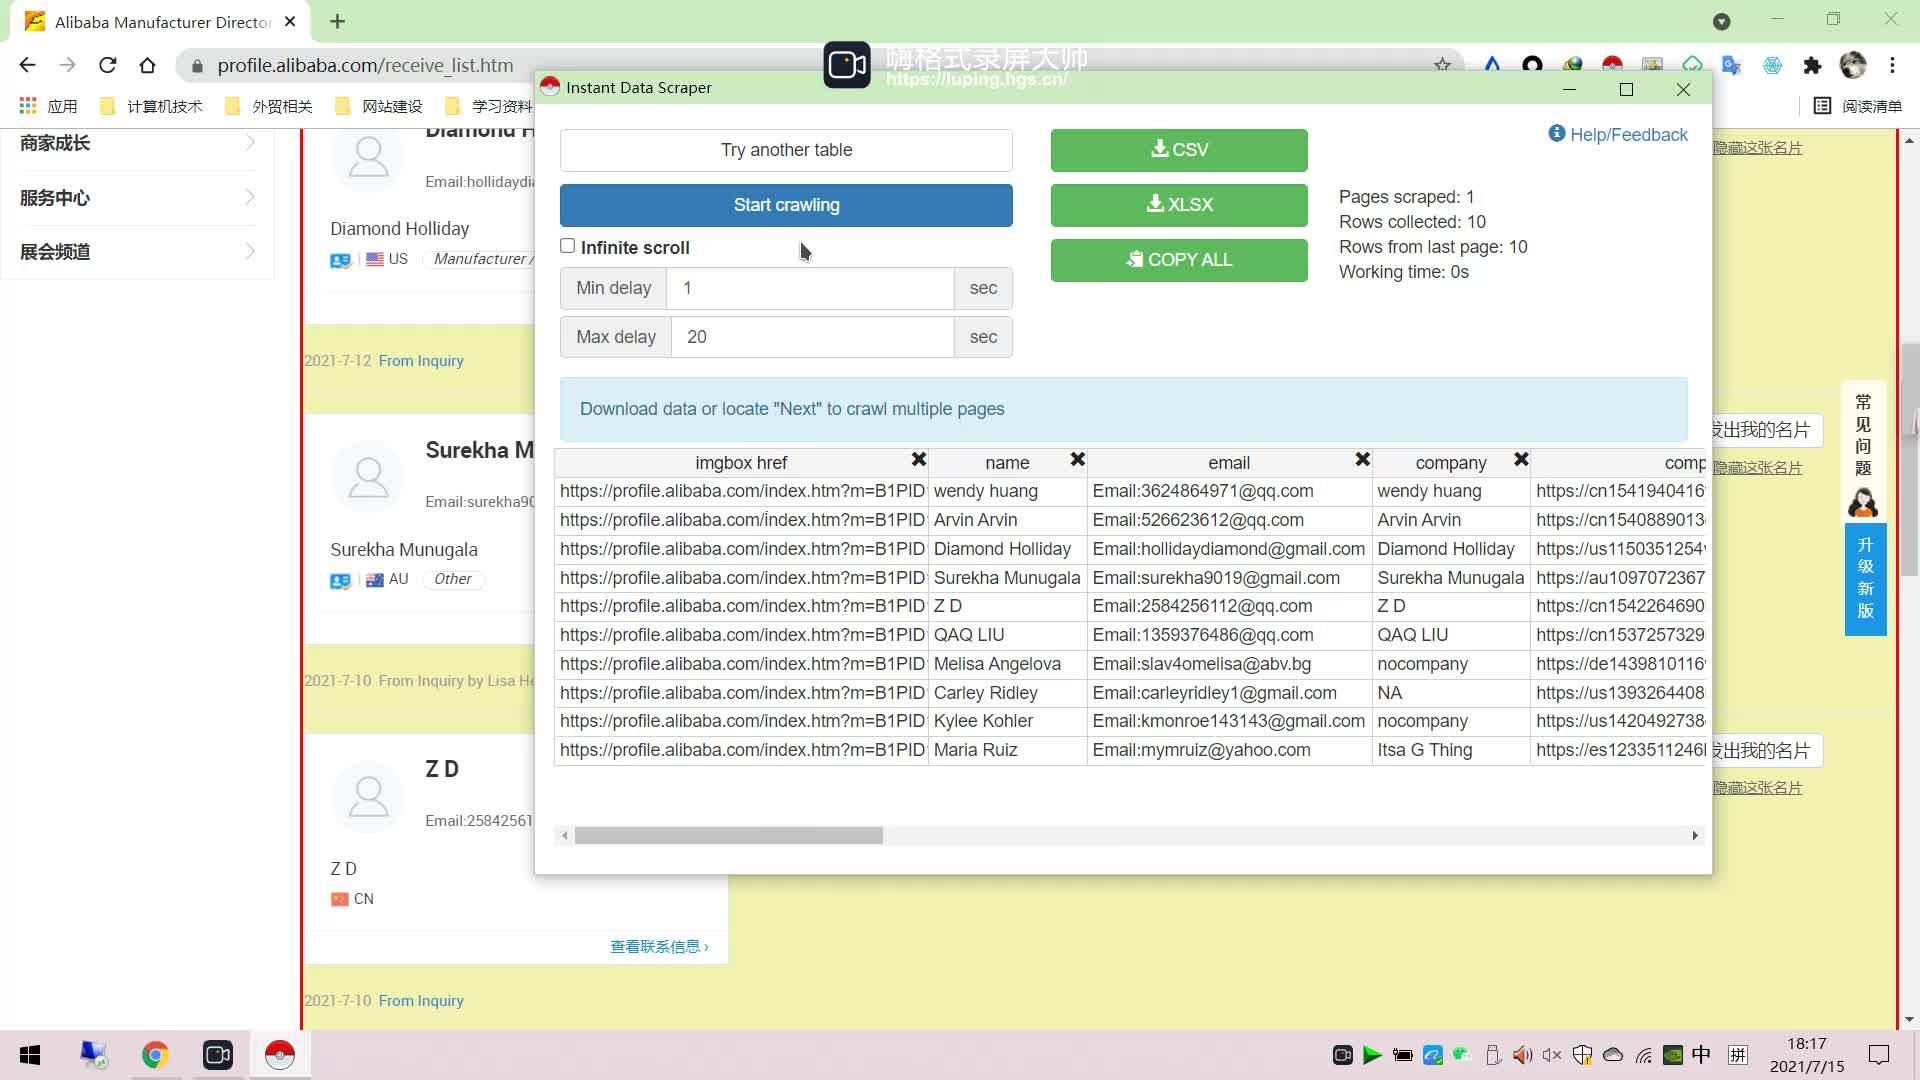
Task: Click right arrow of table scrollbar
Action: pyautogui.click(x=1694, y=836)
